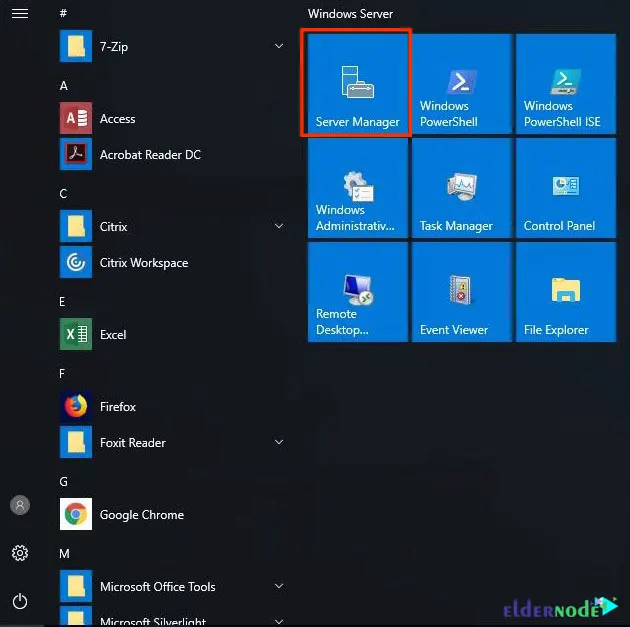Click the Citrix Workspace icon
The height and width of the screenshot is (627, 630).
(76, 262)
